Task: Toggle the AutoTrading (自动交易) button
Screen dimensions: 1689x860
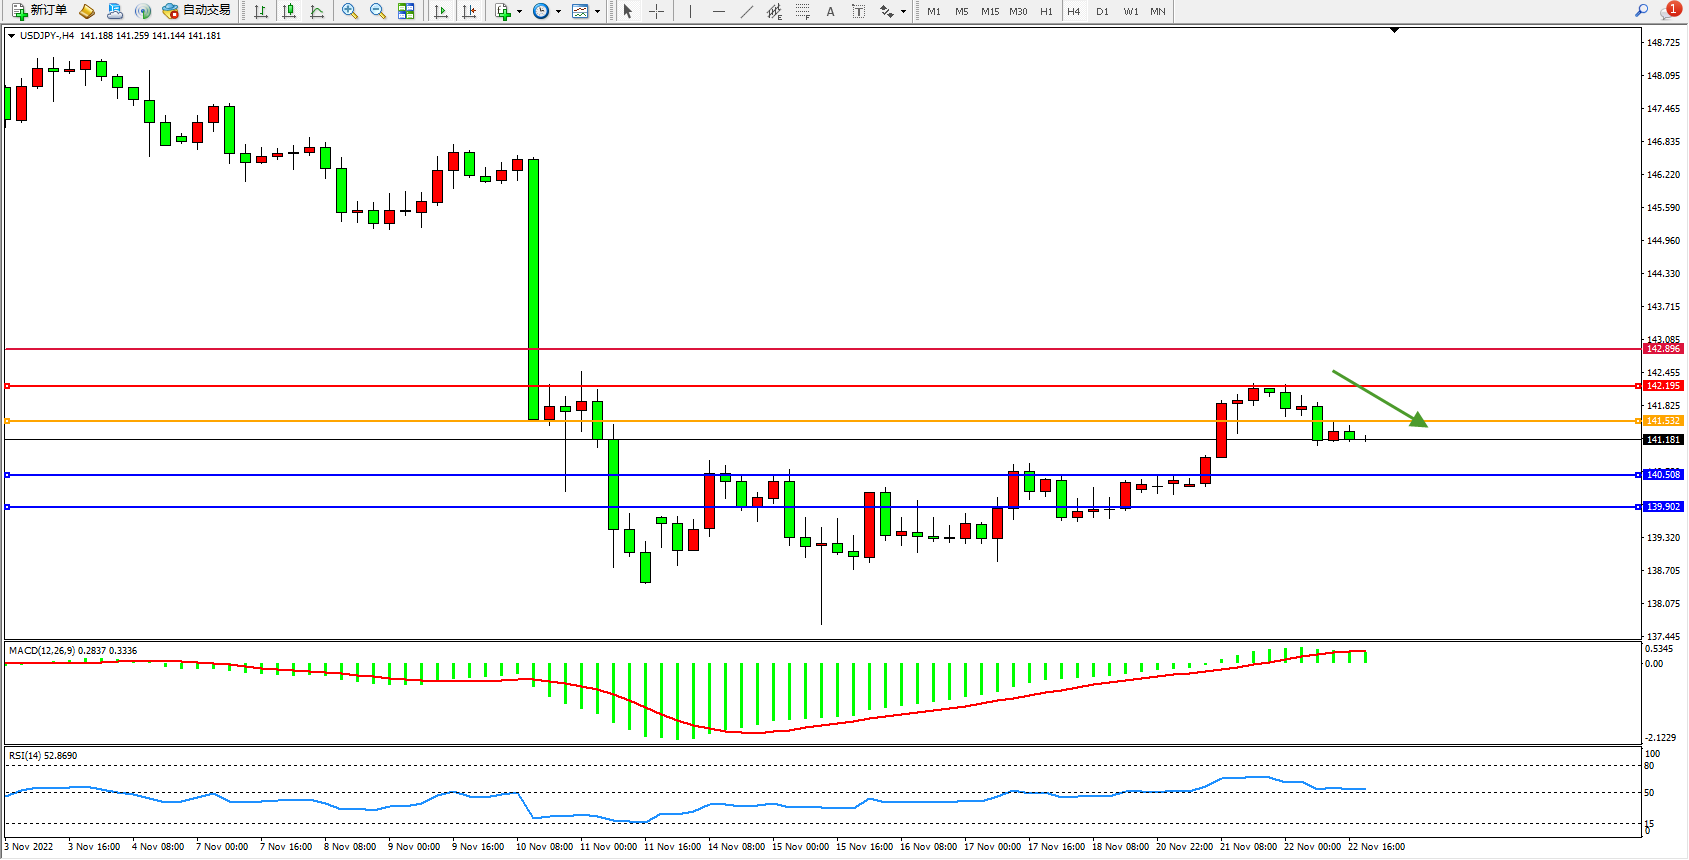Action: point(197,11)
